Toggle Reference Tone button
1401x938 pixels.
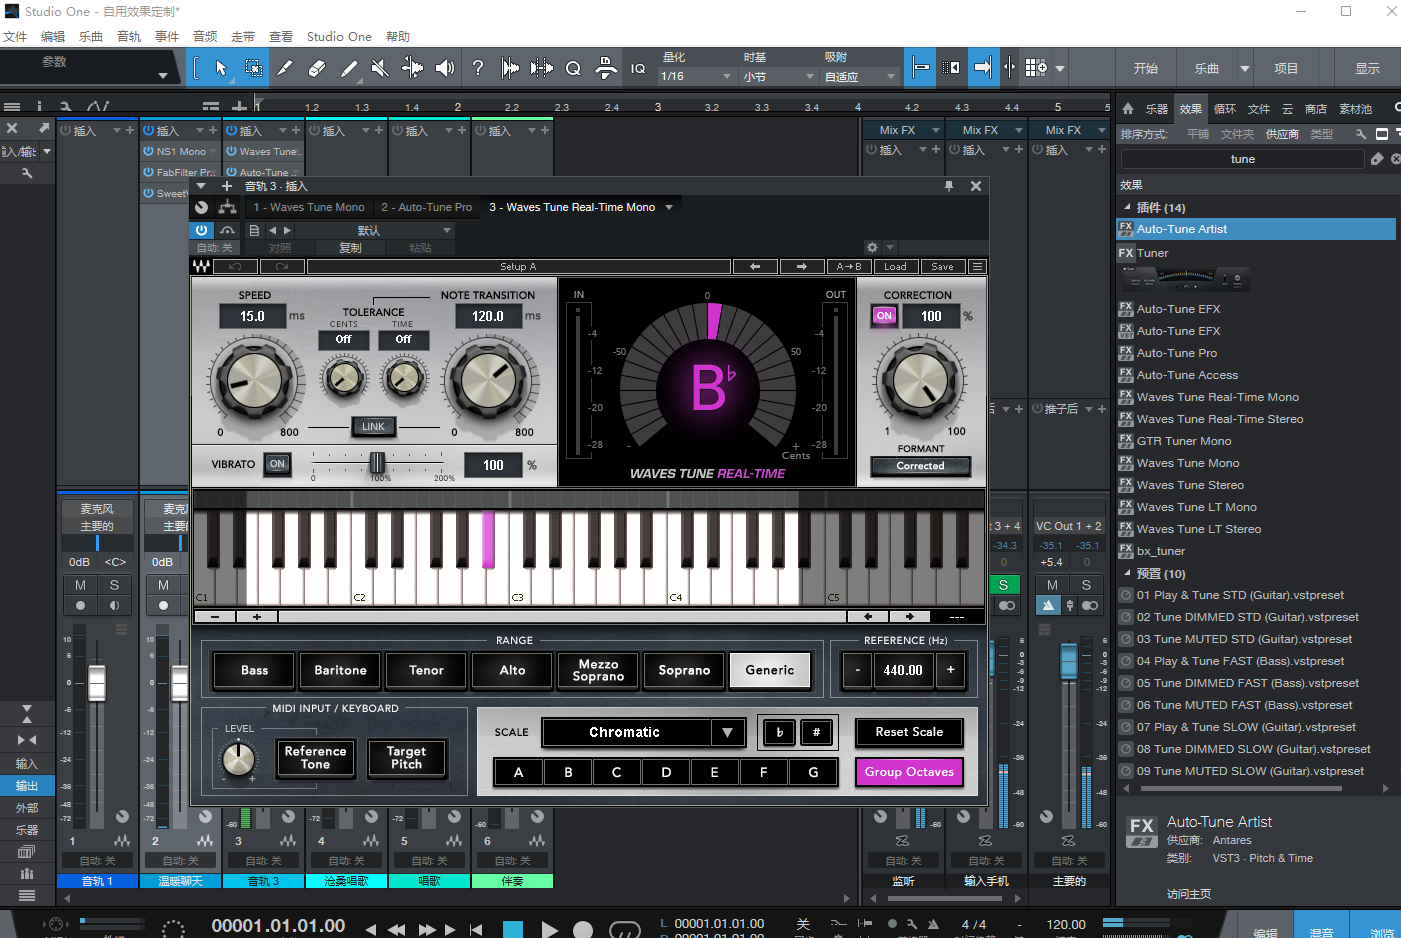(x=315, y=758)
